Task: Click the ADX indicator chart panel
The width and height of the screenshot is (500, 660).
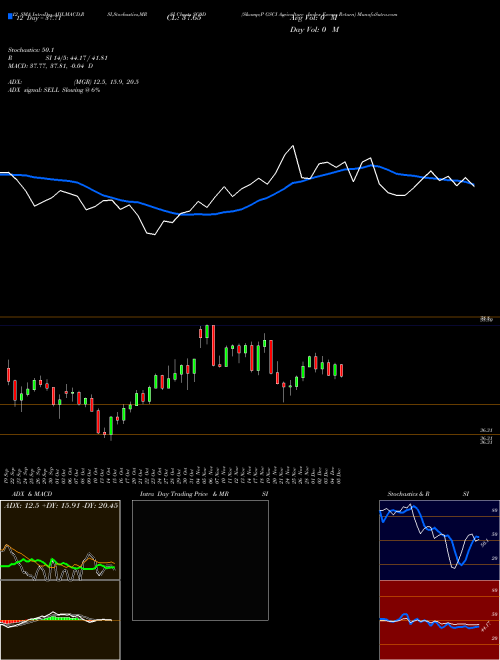Action: coord(60,540)
